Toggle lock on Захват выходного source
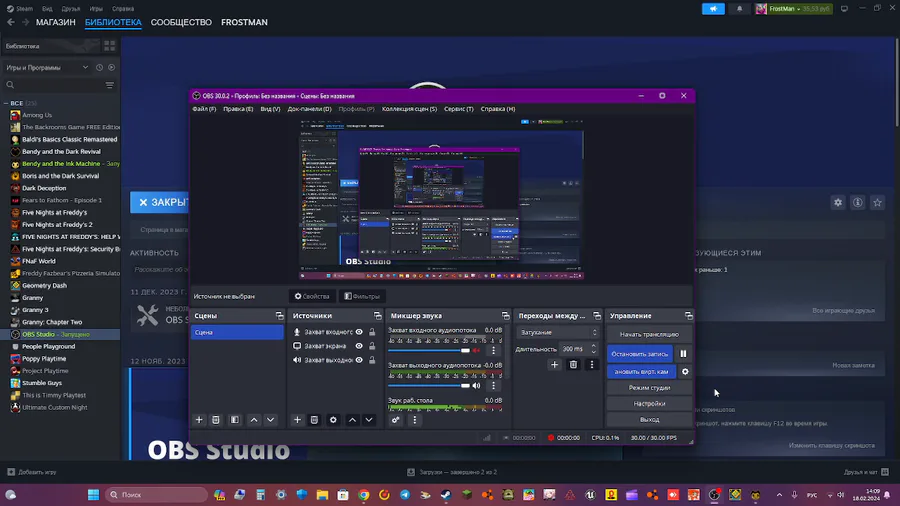Screen dimensions: 900x506 coord(372,360)
